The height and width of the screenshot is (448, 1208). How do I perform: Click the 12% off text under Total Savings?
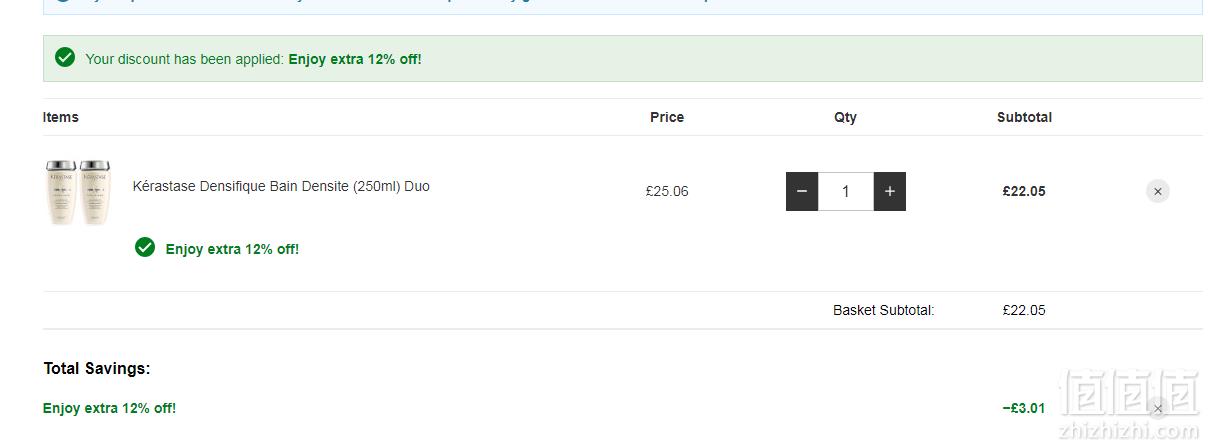coord(110,408)
